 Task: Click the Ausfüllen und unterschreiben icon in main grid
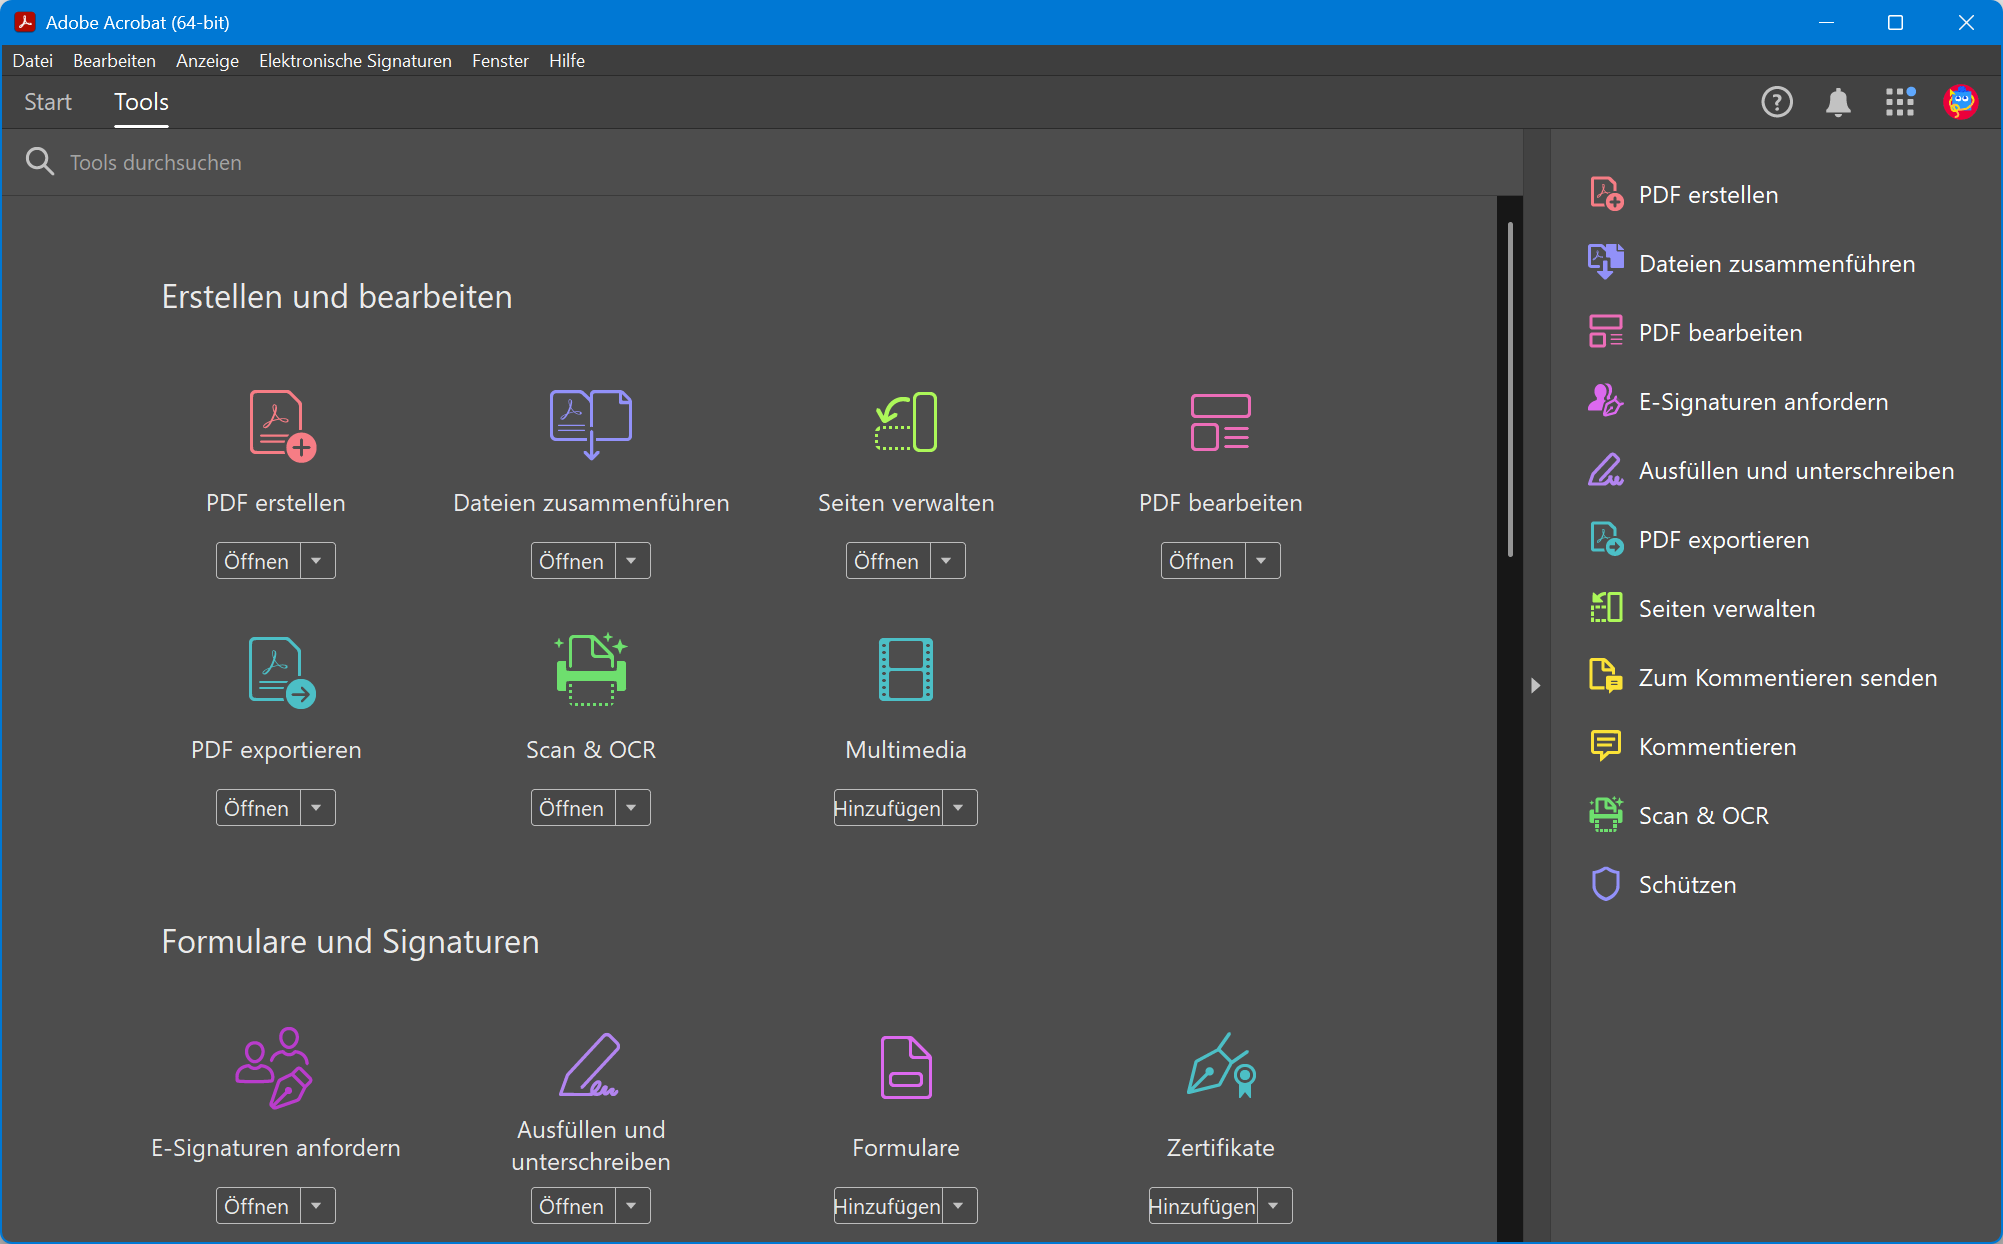pyautogui.click(x=590, y=1065)
